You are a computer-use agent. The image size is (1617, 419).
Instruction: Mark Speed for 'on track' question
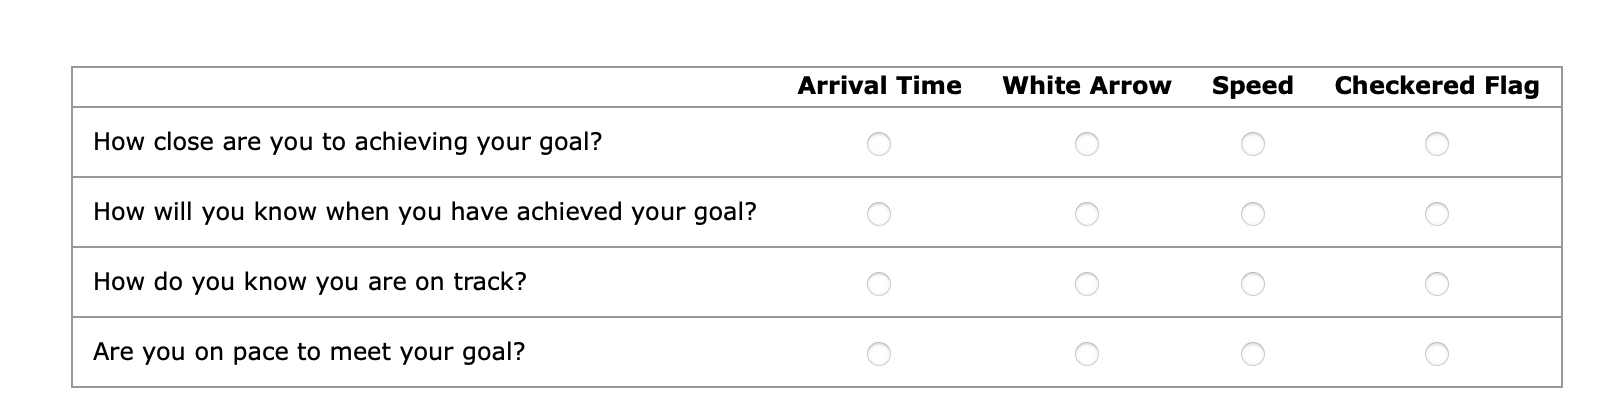[x=1253, y=284]
